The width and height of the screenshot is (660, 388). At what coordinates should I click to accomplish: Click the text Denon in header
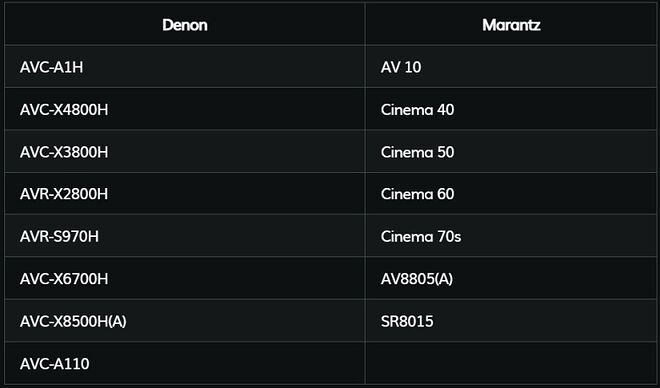coord(185,25)
